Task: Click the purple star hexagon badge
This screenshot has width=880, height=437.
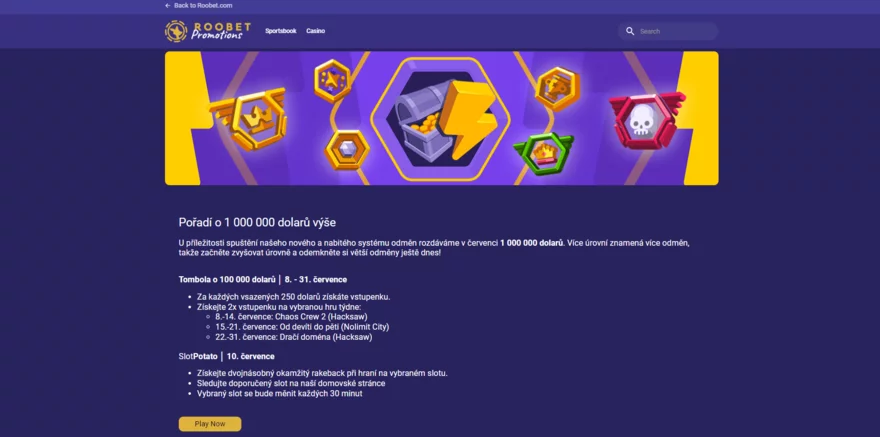Action: coord(332,81)
